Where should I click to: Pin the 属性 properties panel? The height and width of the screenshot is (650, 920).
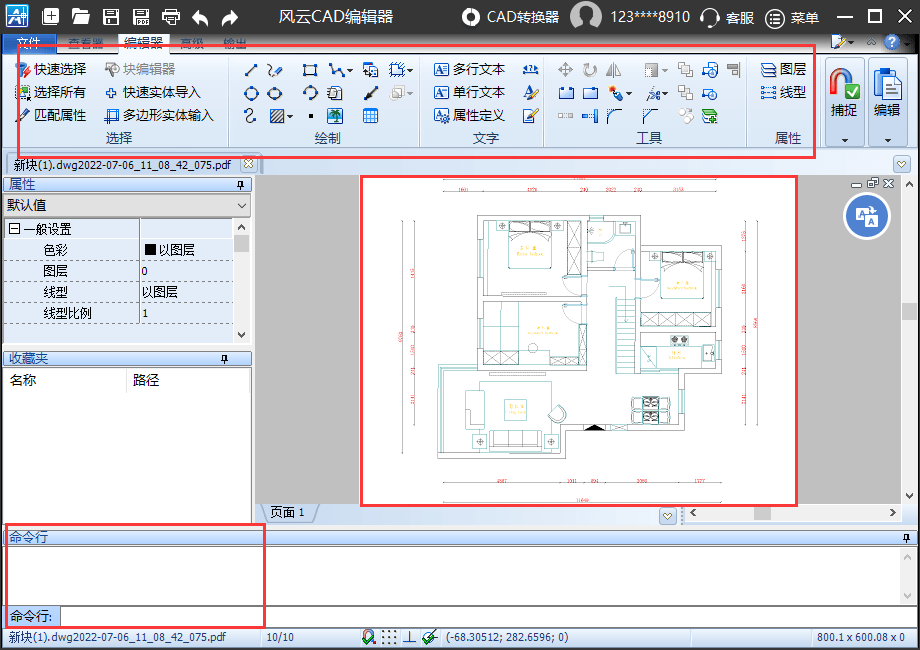[x=240, y=185]
